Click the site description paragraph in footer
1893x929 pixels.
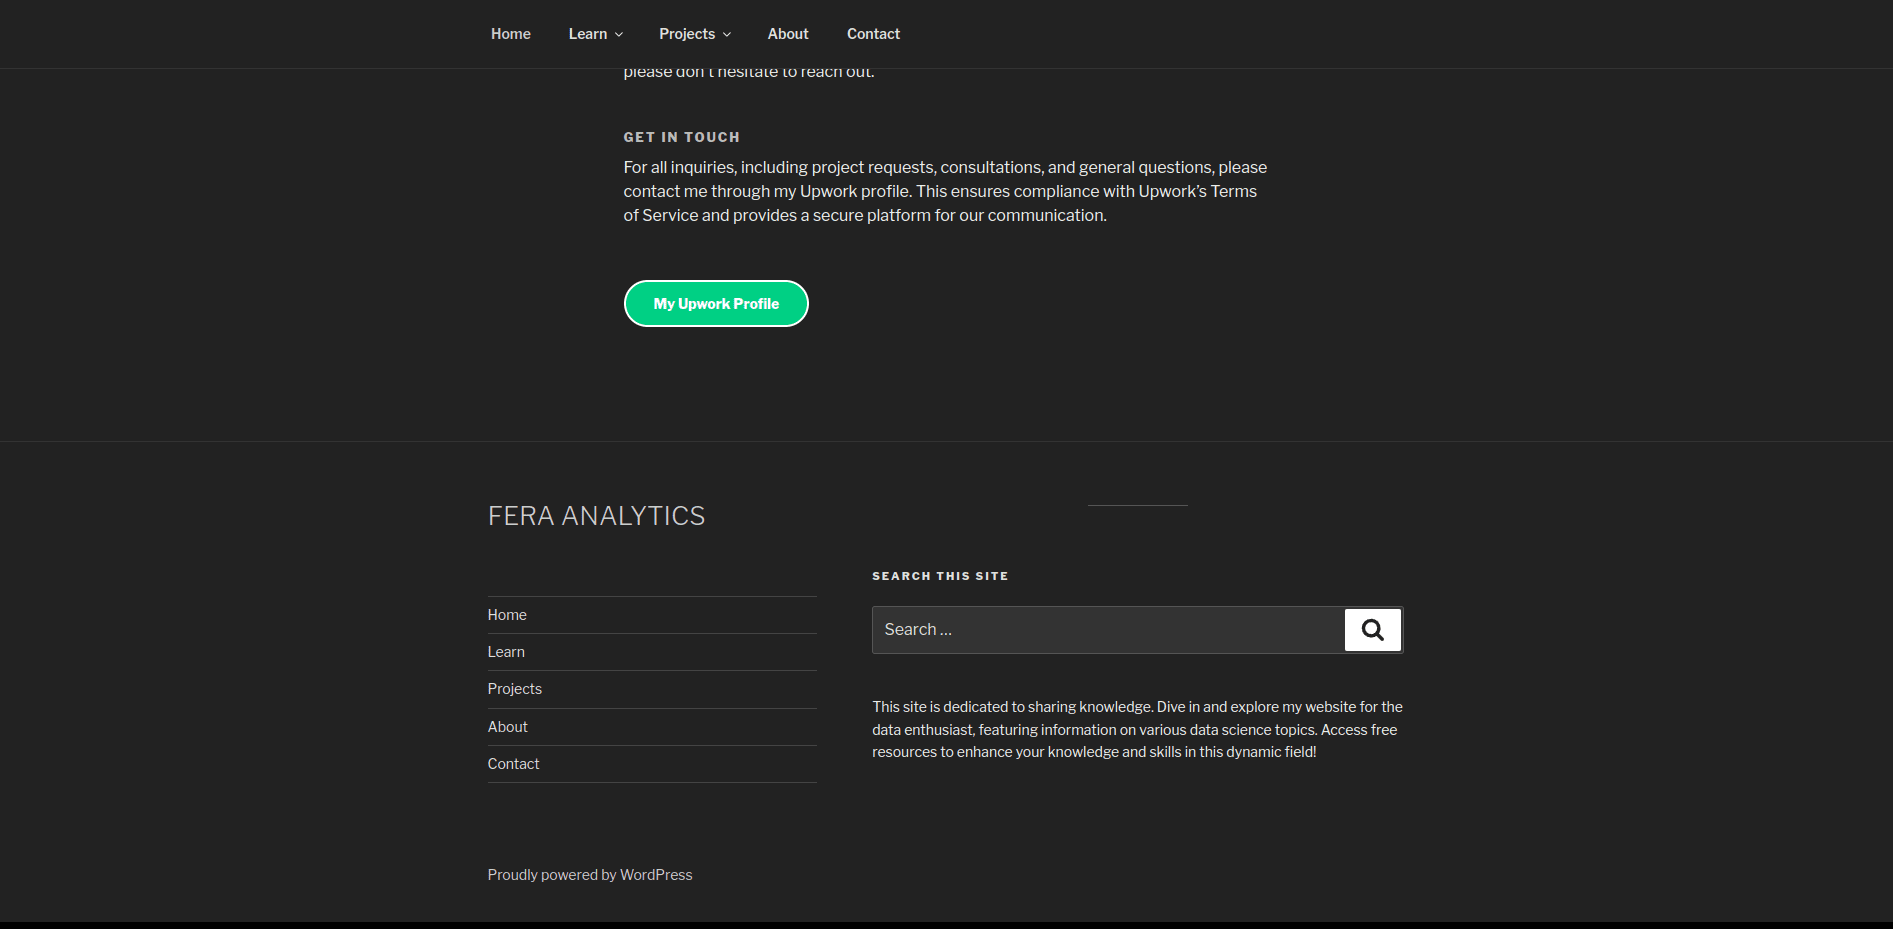1137,730
